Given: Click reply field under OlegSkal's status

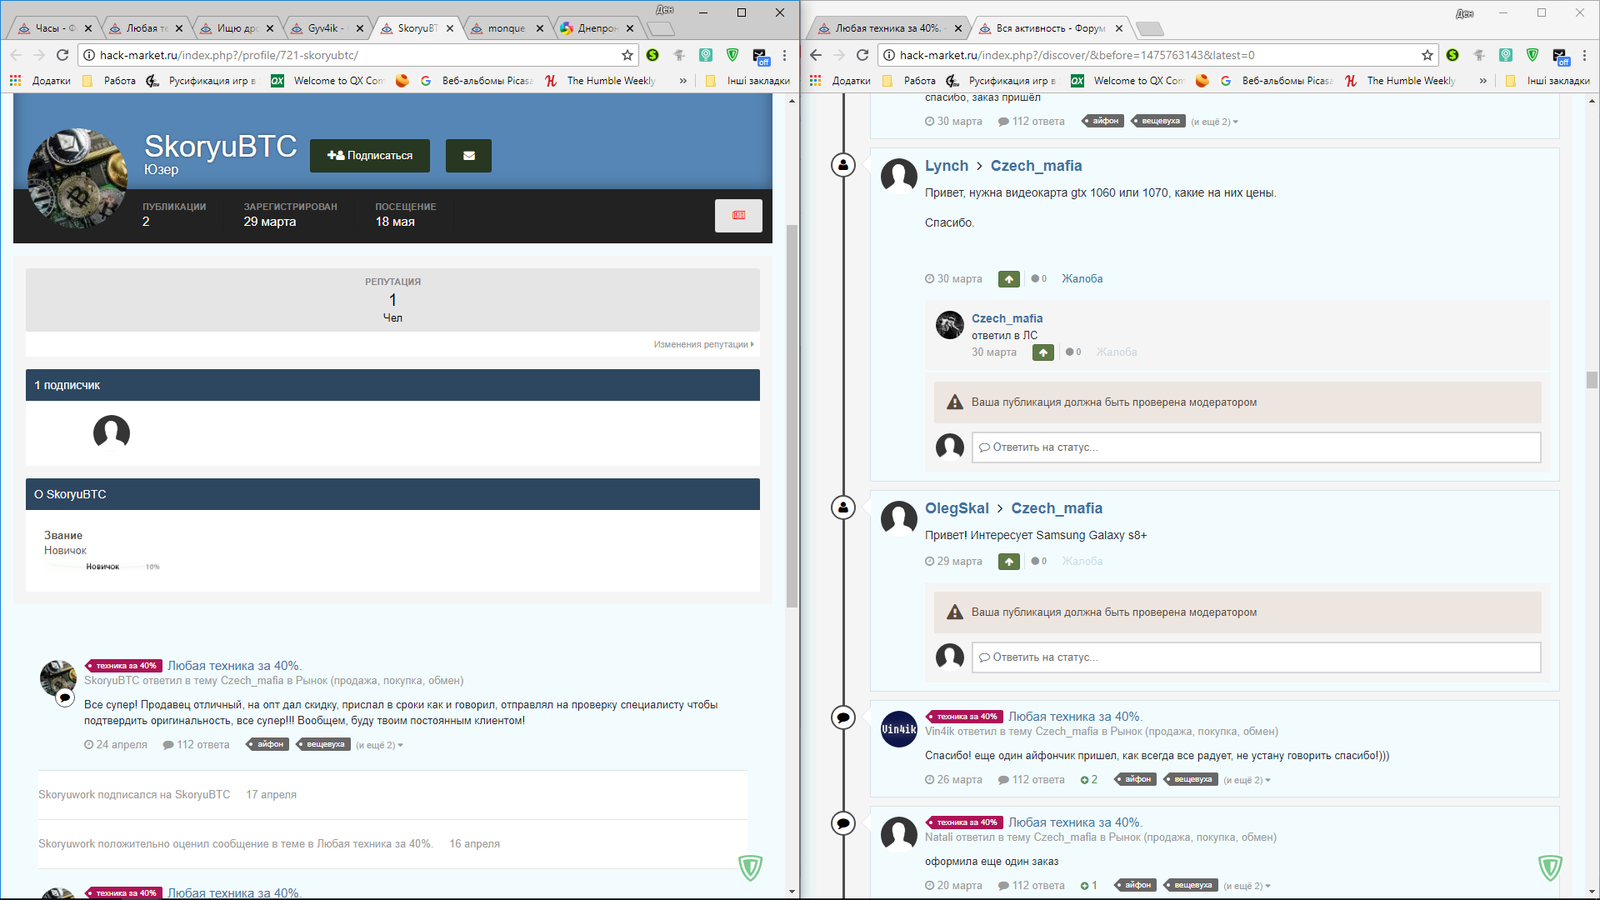Looking at the screenshot, I should pyautogui.click(x=1255, y=657).
